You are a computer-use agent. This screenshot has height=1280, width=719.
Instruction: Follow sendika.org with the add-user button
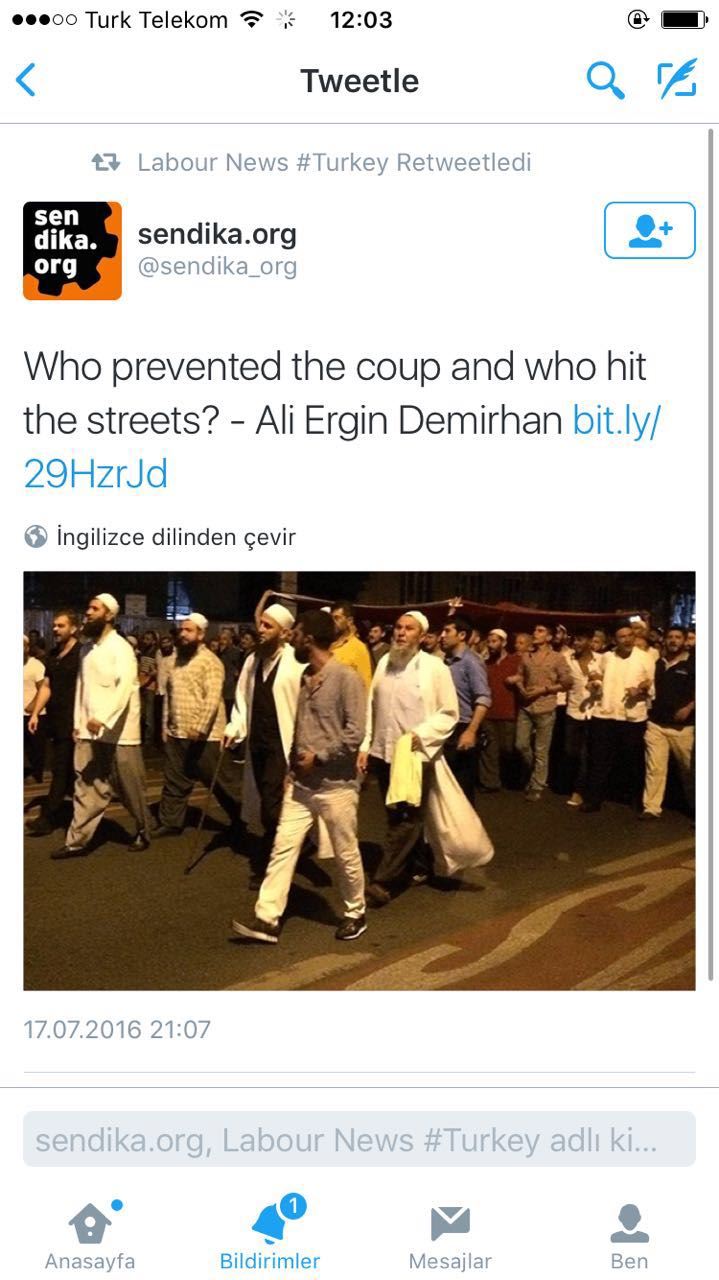(x=650, y=230)
